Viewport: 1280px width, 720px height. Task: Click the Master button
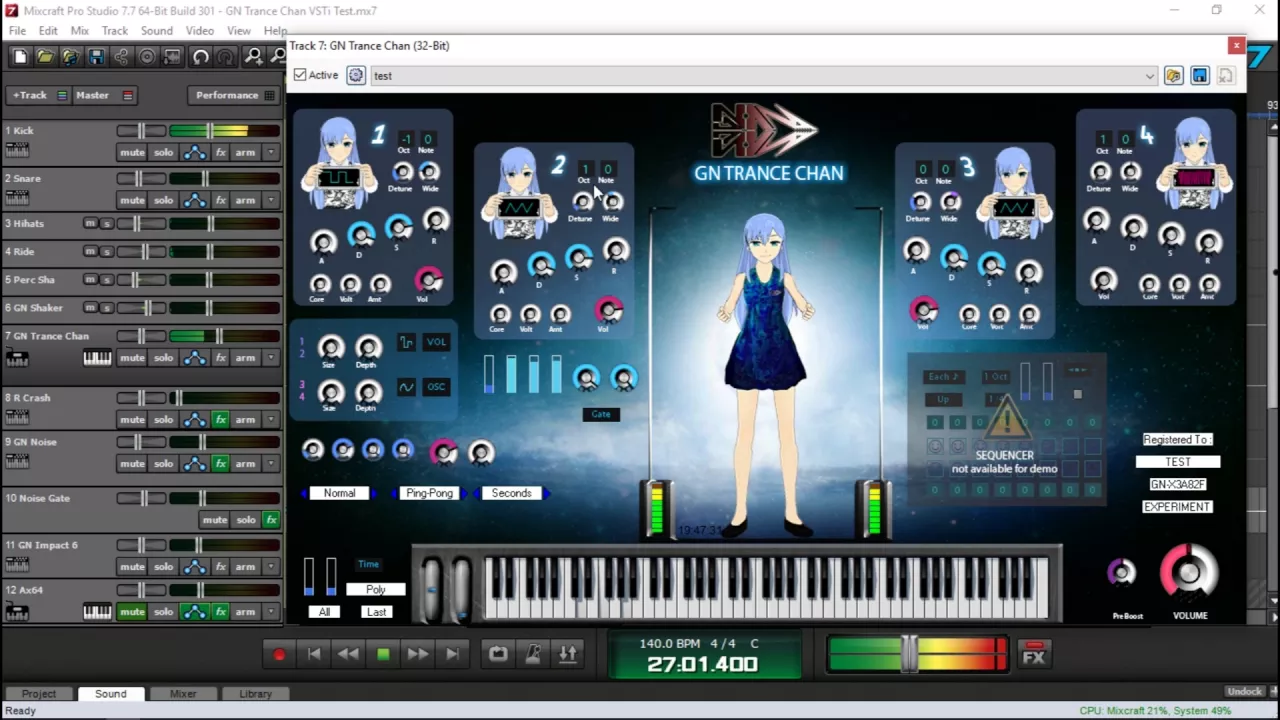(105, 95)
